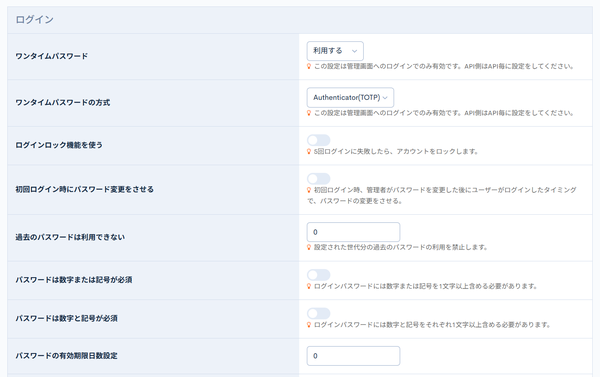Click the 過去のパスワードは利用できない number field
Image resolution: width=600 pixels, height=377 pixels.
click(353, 232)
